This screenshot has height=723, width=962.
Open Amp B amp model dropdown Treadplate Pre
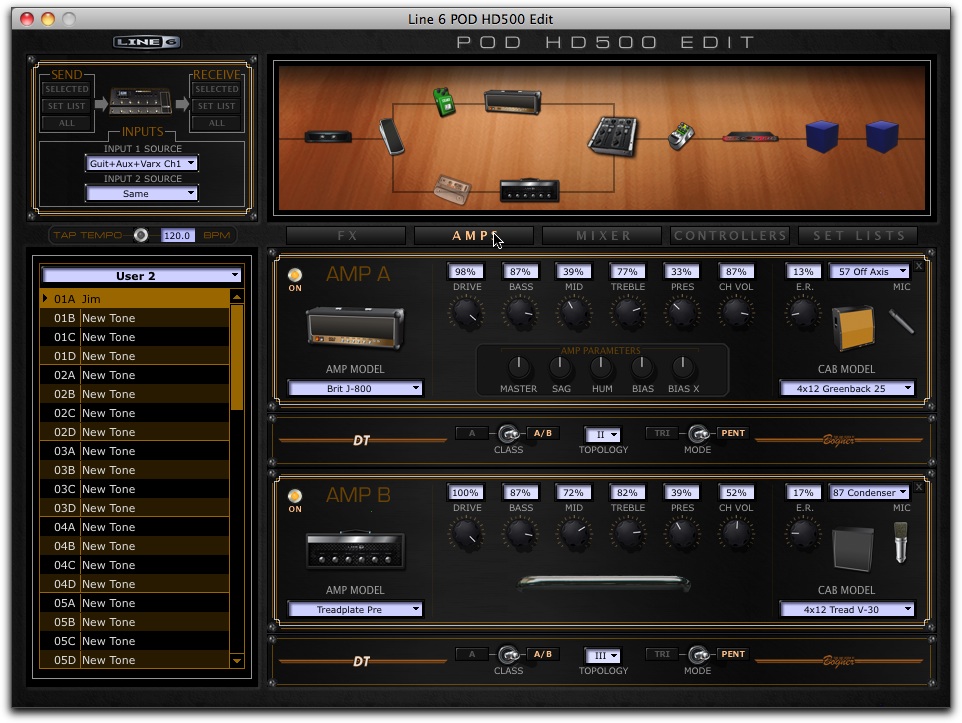tap(355, 609)
